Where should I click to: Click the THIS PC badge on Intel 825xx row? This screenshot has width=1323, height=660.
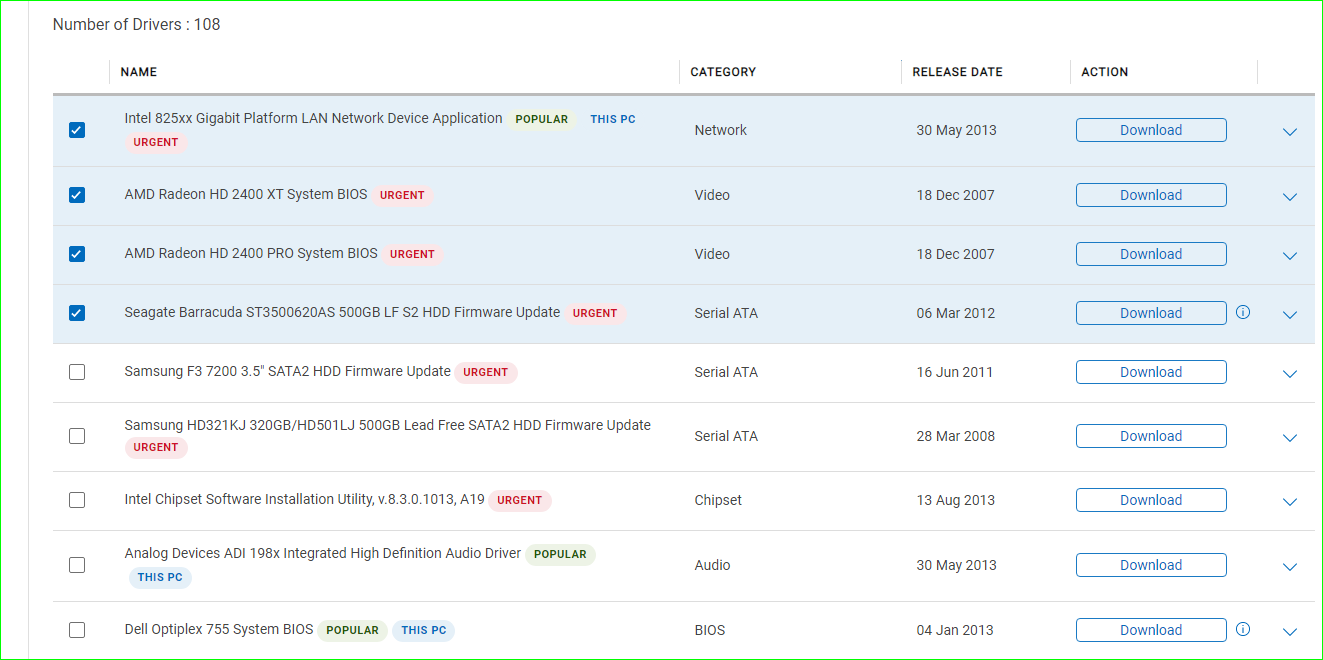coord(613,119)
